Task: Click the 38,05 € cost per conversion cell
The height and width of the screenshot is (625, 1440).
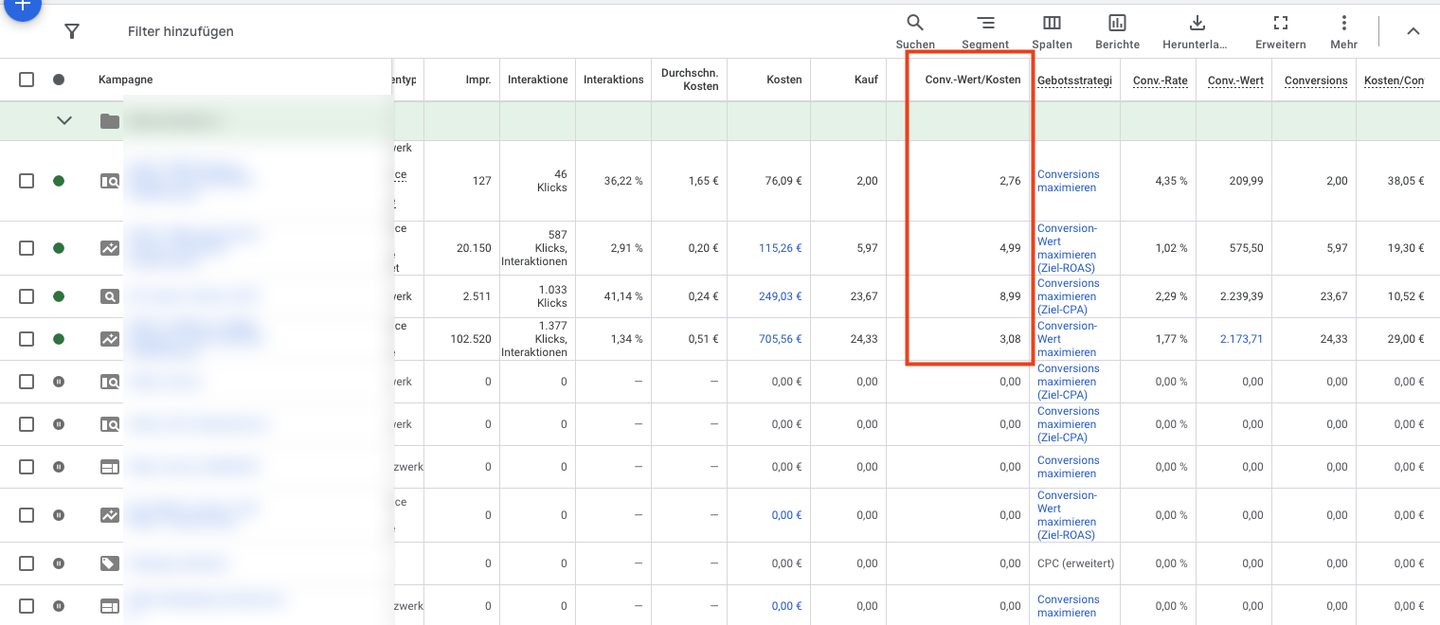Action: click(x=1406, y=181)
